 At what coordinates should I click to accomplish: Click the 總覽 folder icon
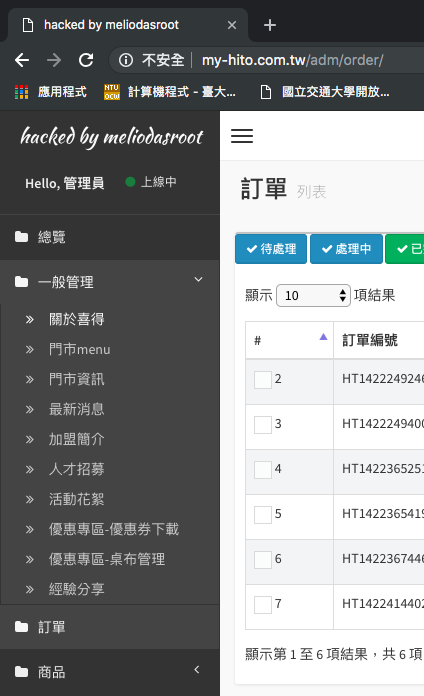(21, 237)
